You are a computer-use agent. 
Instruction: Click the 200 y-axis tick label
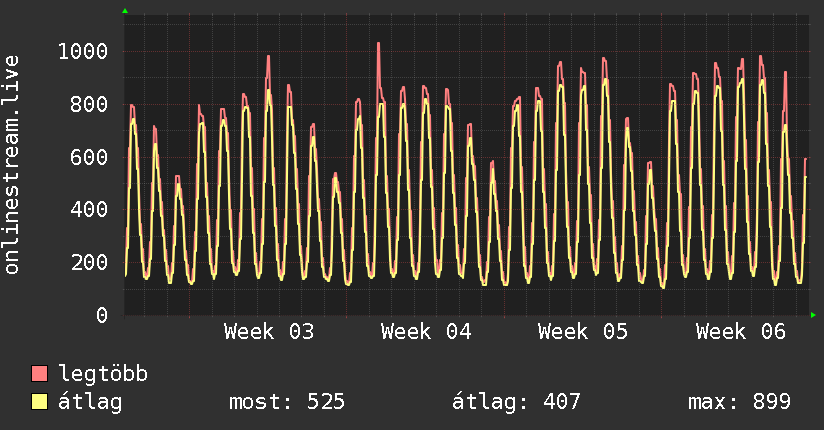click(x=91, y=263)
